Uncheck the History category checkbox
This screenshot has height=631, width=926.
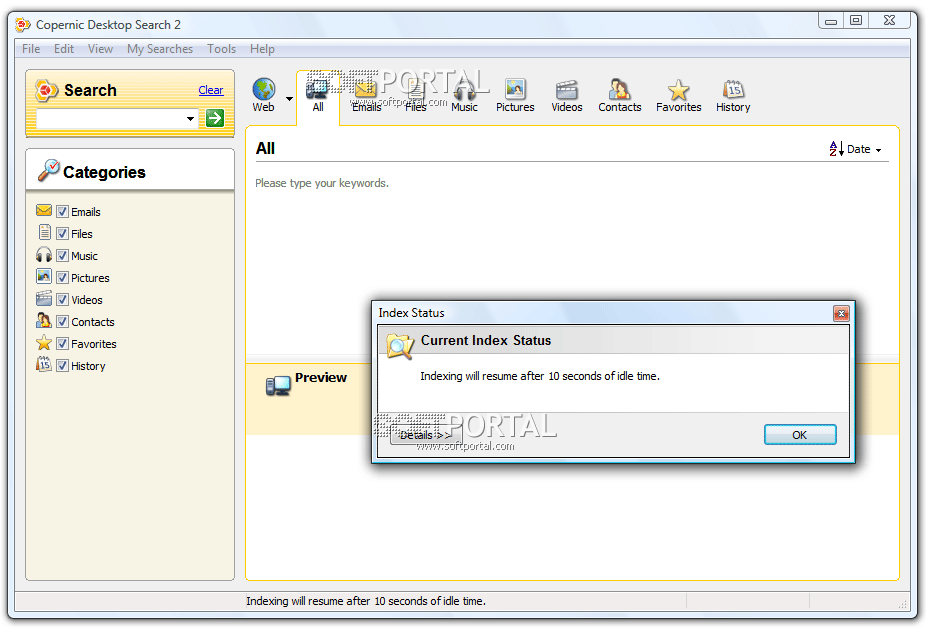[63, 366]
